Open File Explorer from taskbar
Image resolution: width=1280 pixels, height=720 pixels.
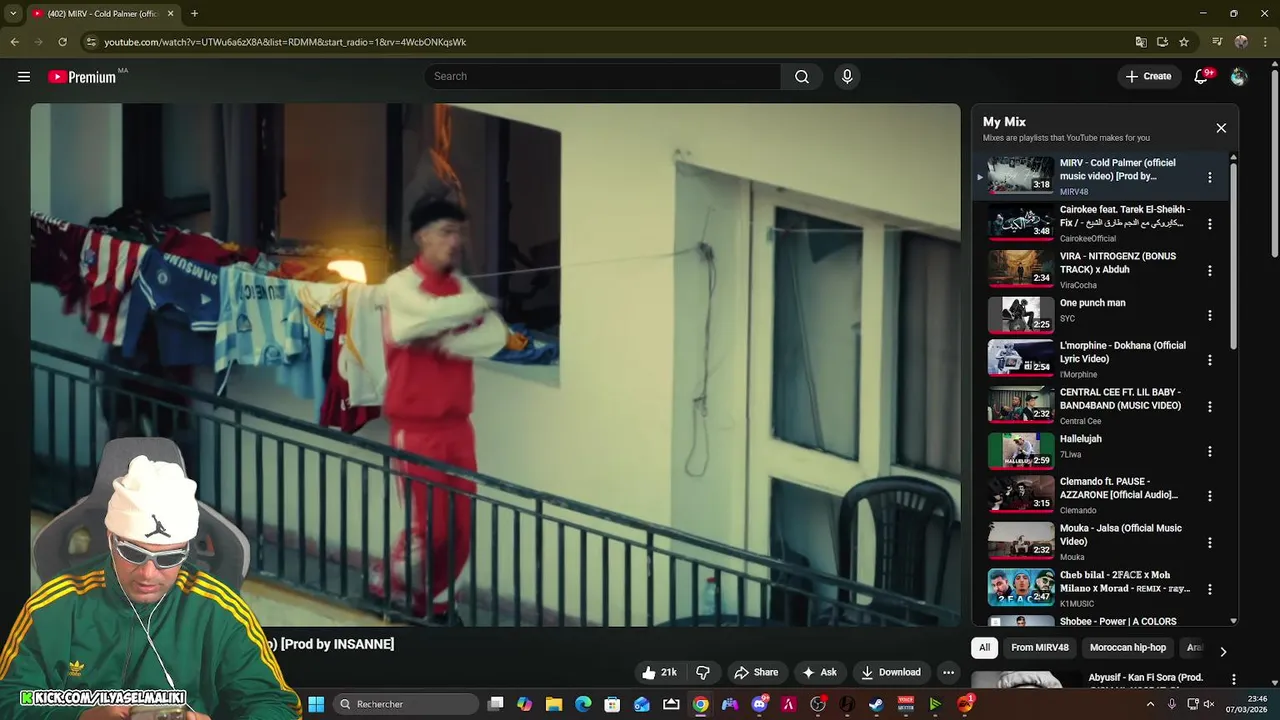click(x=554, y=704)
